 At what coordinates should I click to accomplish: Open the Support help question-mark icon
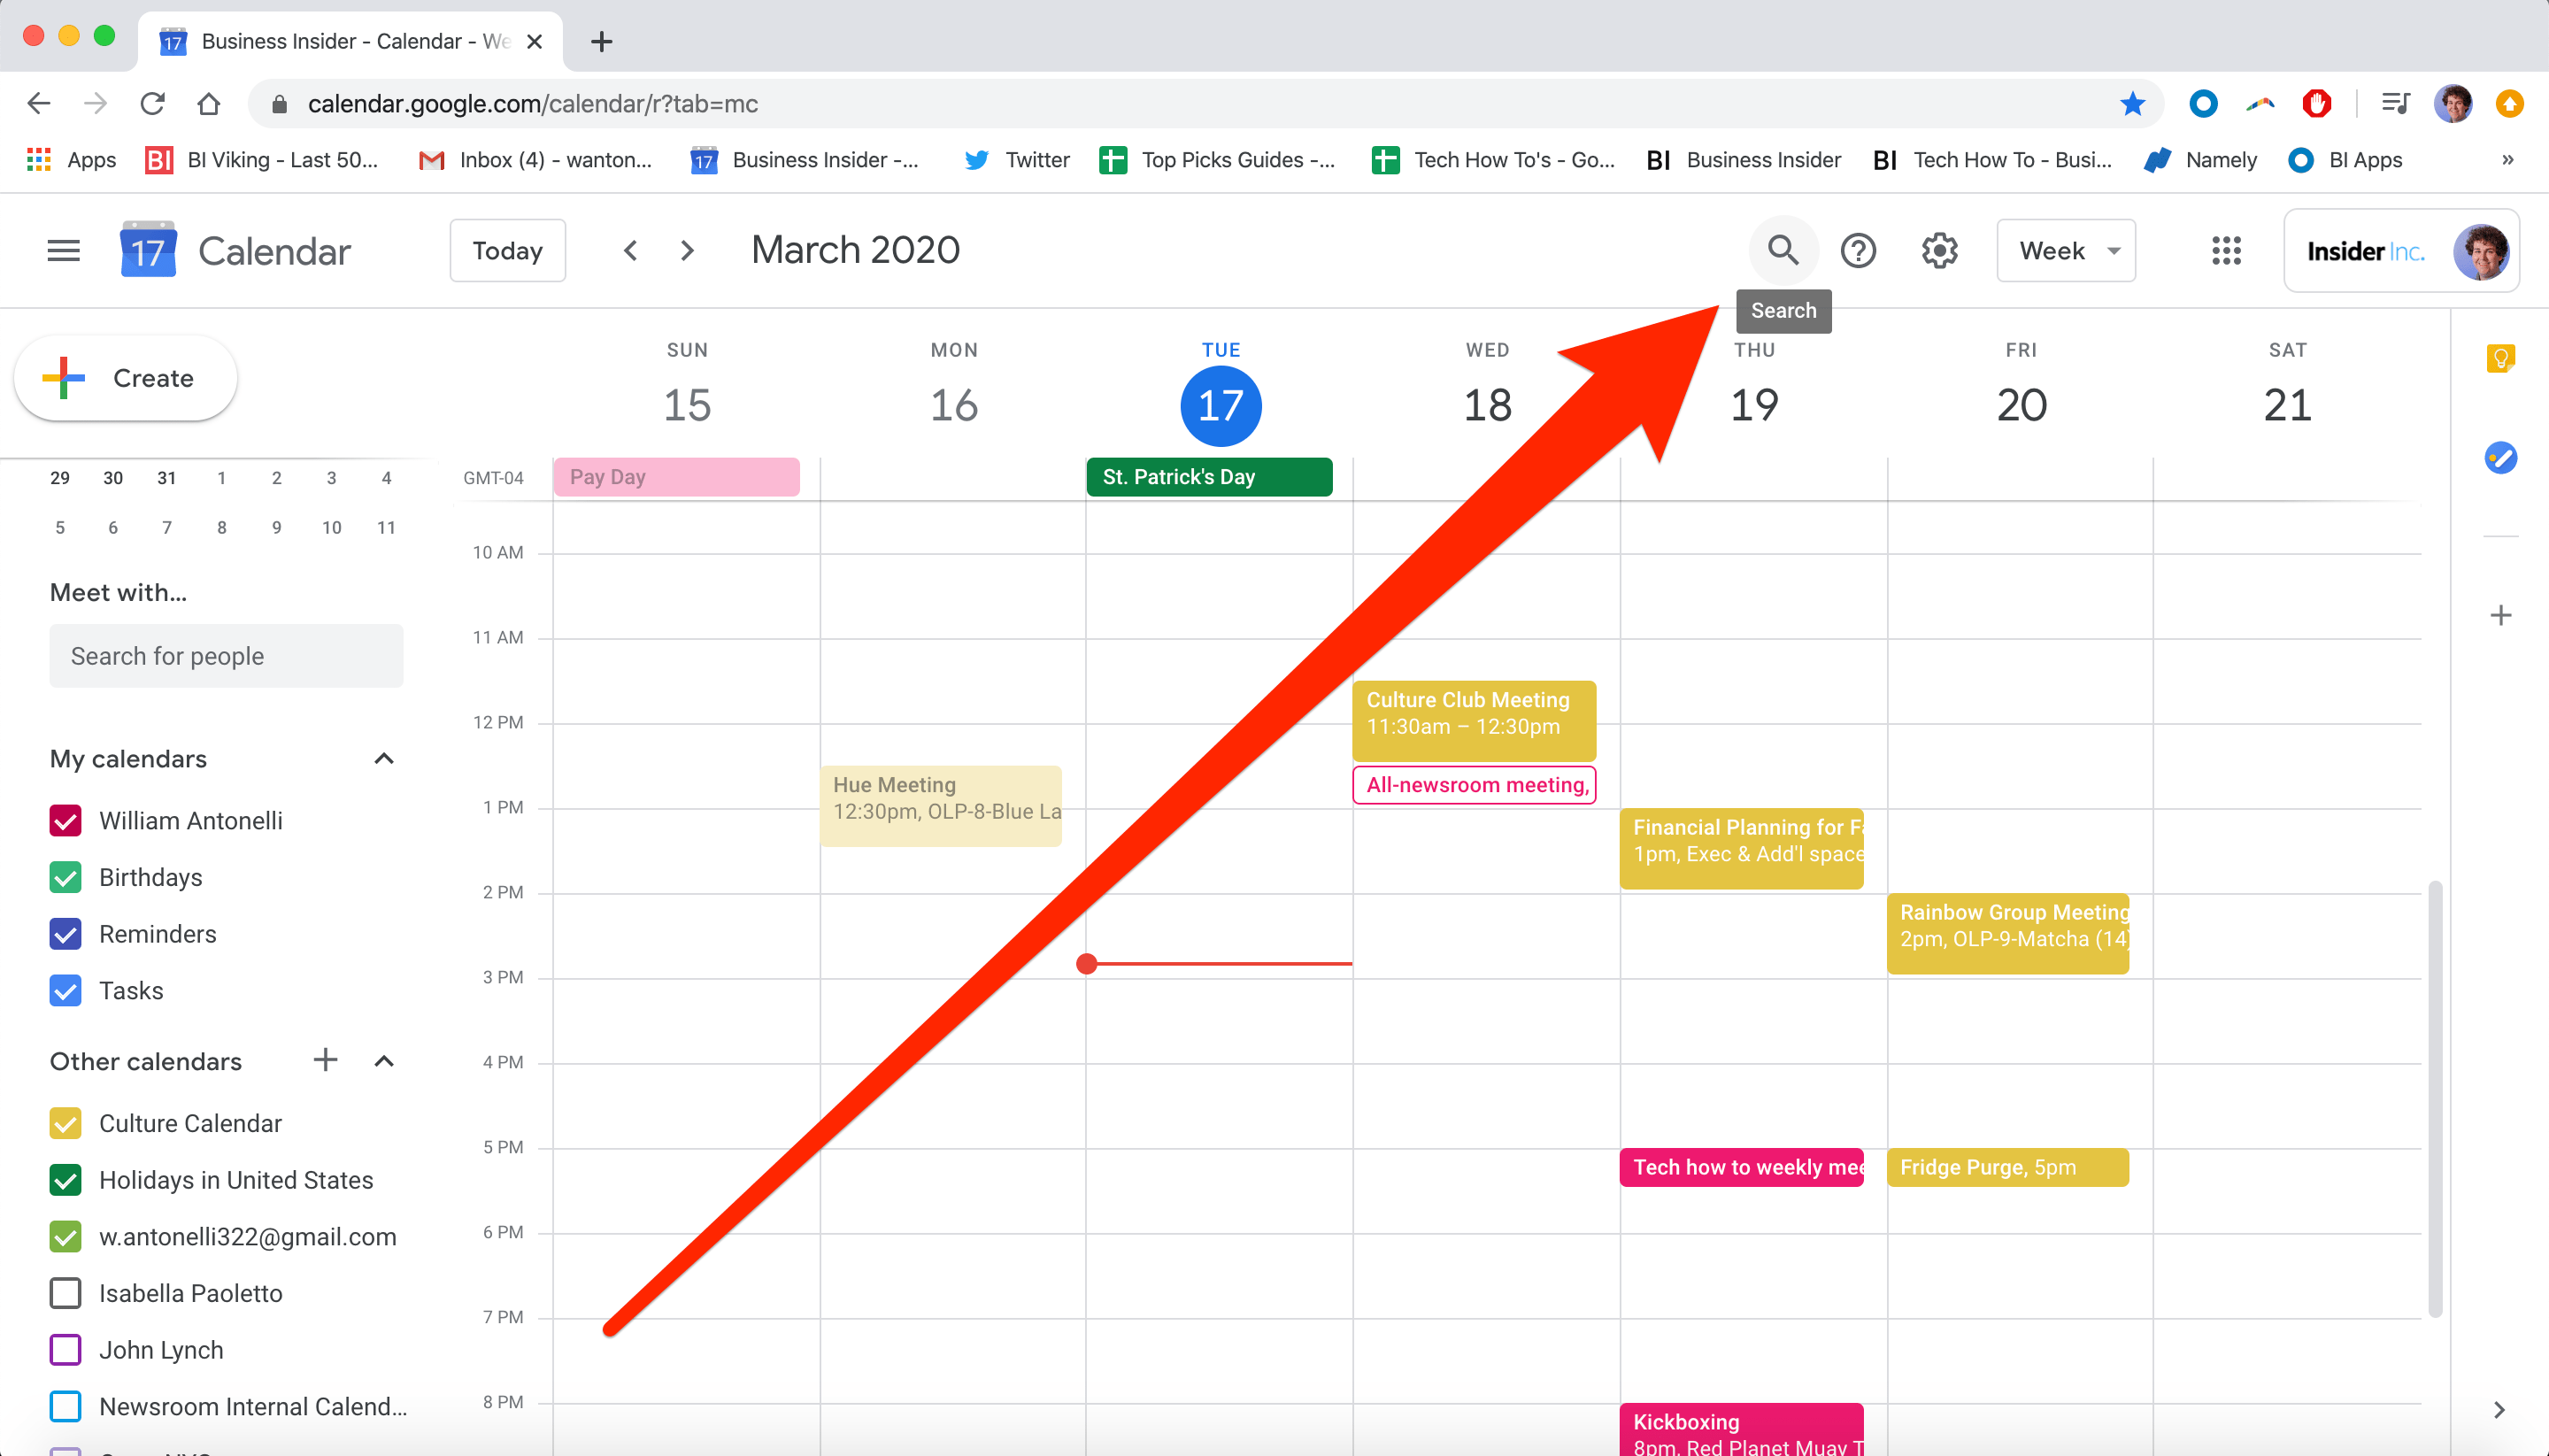[1858, 250]
